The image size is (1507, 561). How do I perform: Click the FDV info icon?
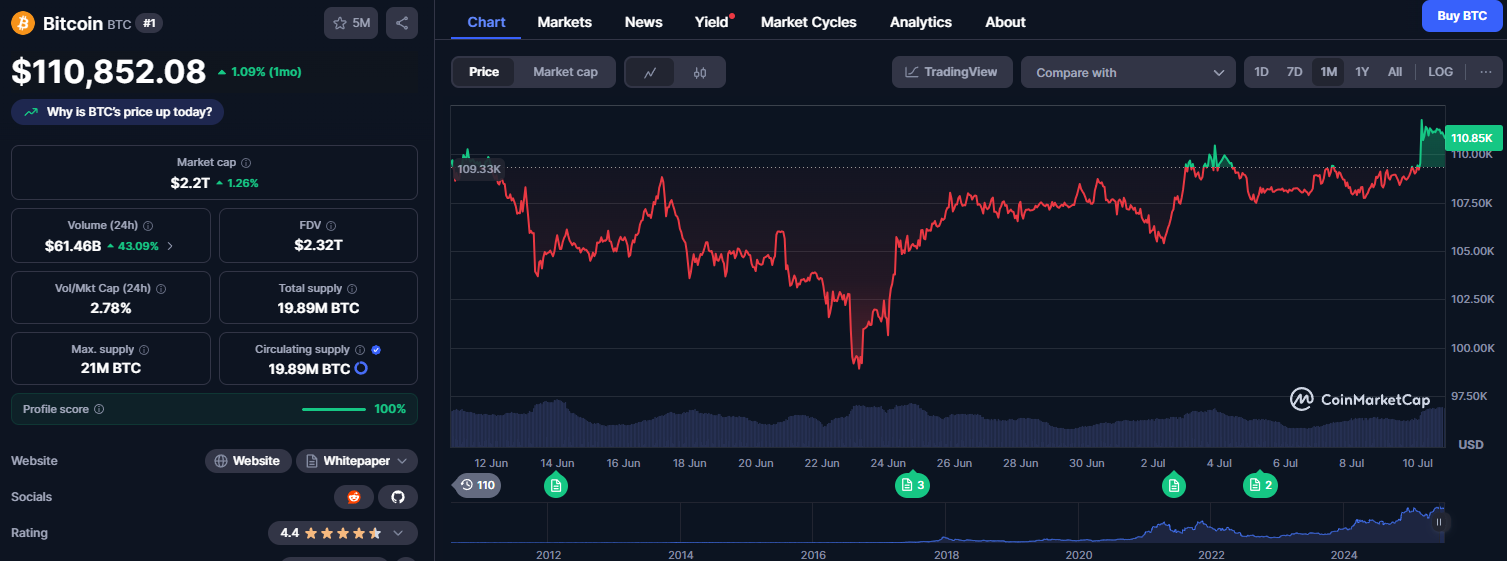(x=331, y=226)
